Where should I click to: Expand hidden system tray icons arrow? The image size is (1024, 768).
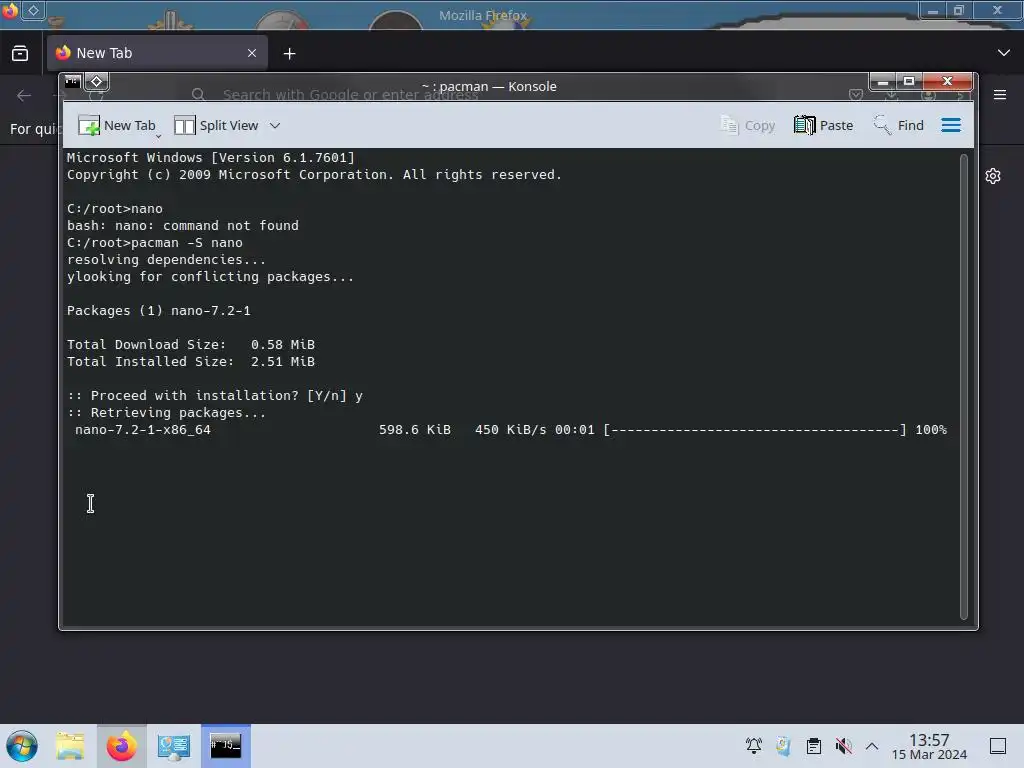[872, 746]
